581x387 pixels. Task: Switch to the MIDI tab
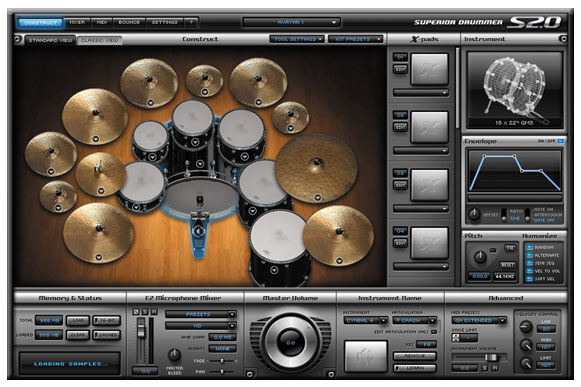pyautogui.click(x=102, y=23)
